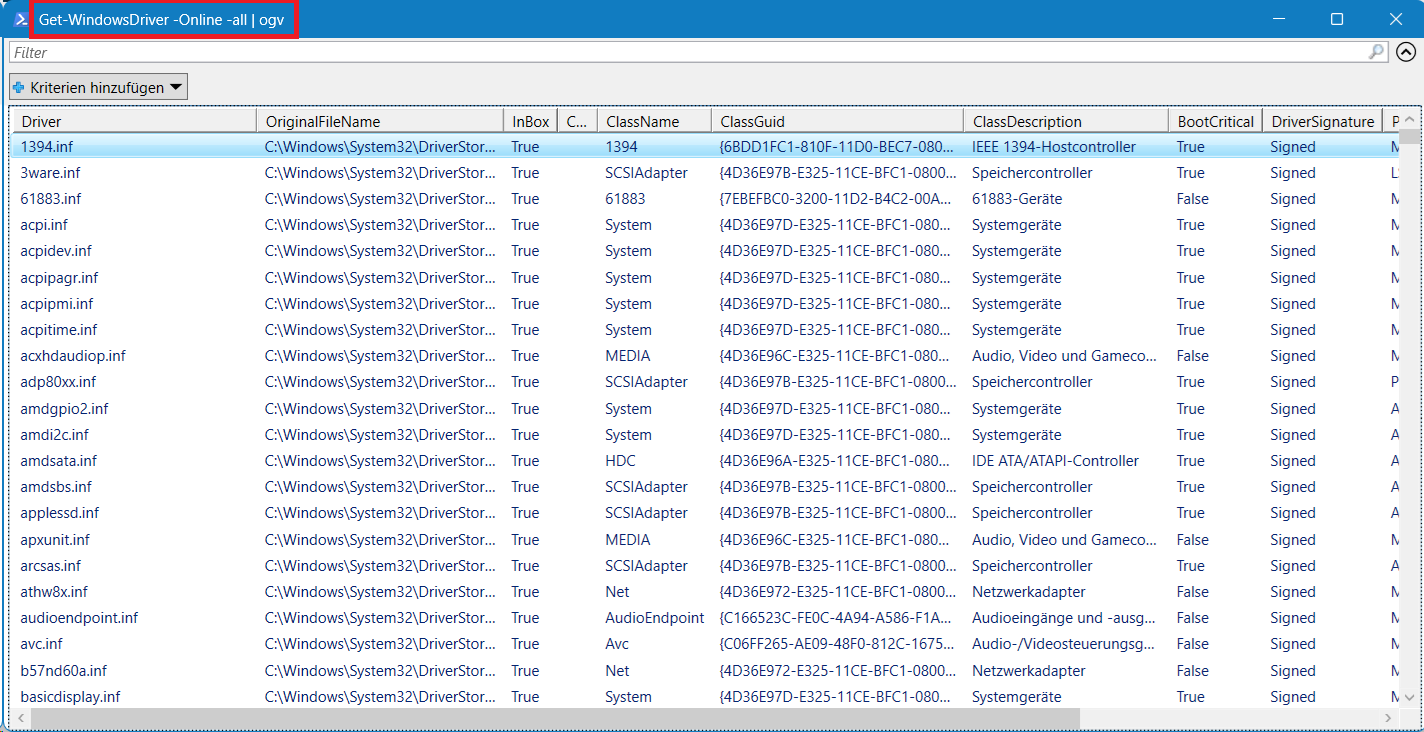Click the Avc class name cell
Viewport: 1424px width, 732px height.
coord(618,644)
